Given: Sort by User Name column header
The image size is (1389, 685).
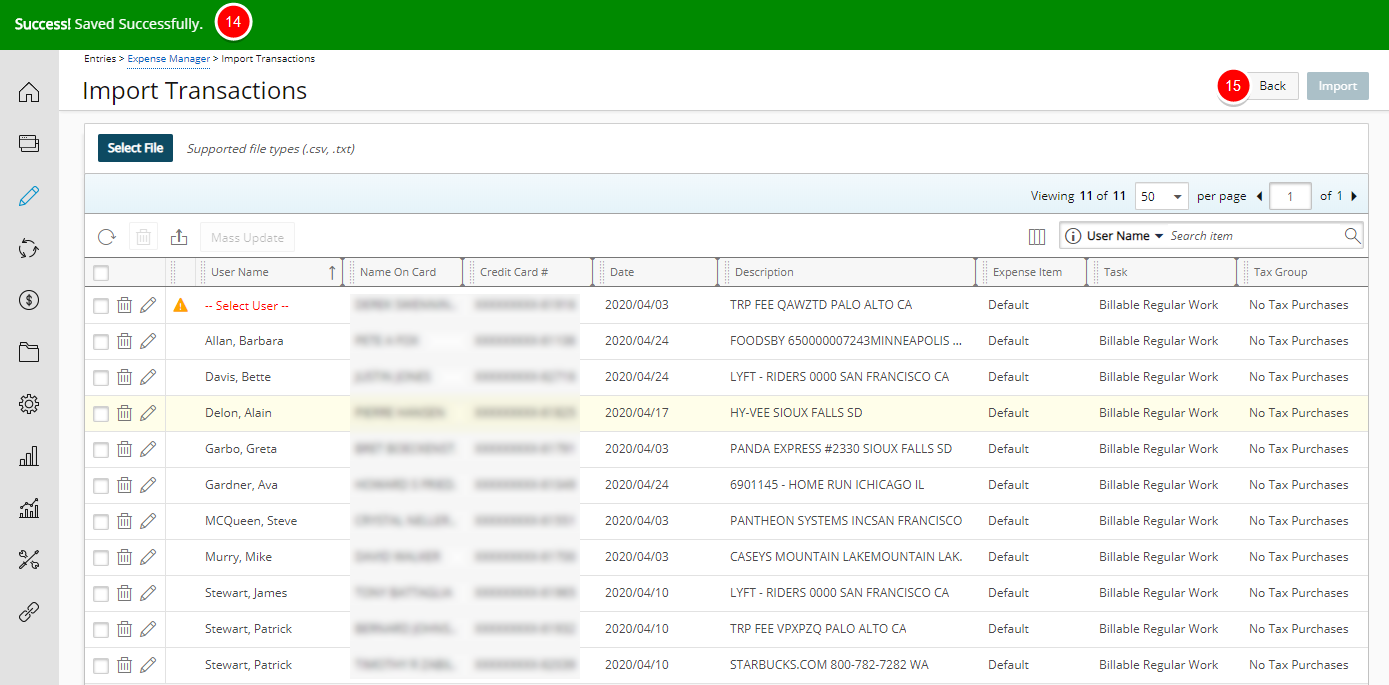Looking at the screenshot, I should pyautogui.click(x=240, y=272).
